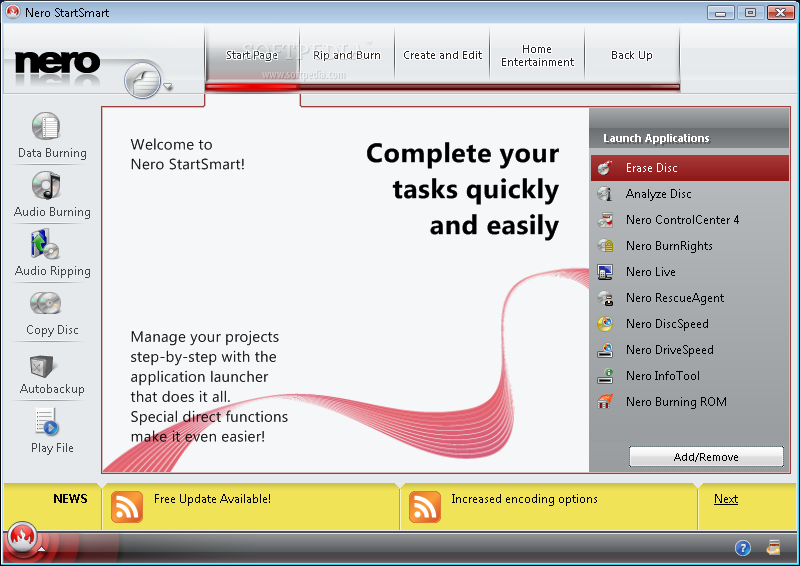Open the Data Burning shortcut icon
This screenshot has width=800, height=566.
click(46, 127)
